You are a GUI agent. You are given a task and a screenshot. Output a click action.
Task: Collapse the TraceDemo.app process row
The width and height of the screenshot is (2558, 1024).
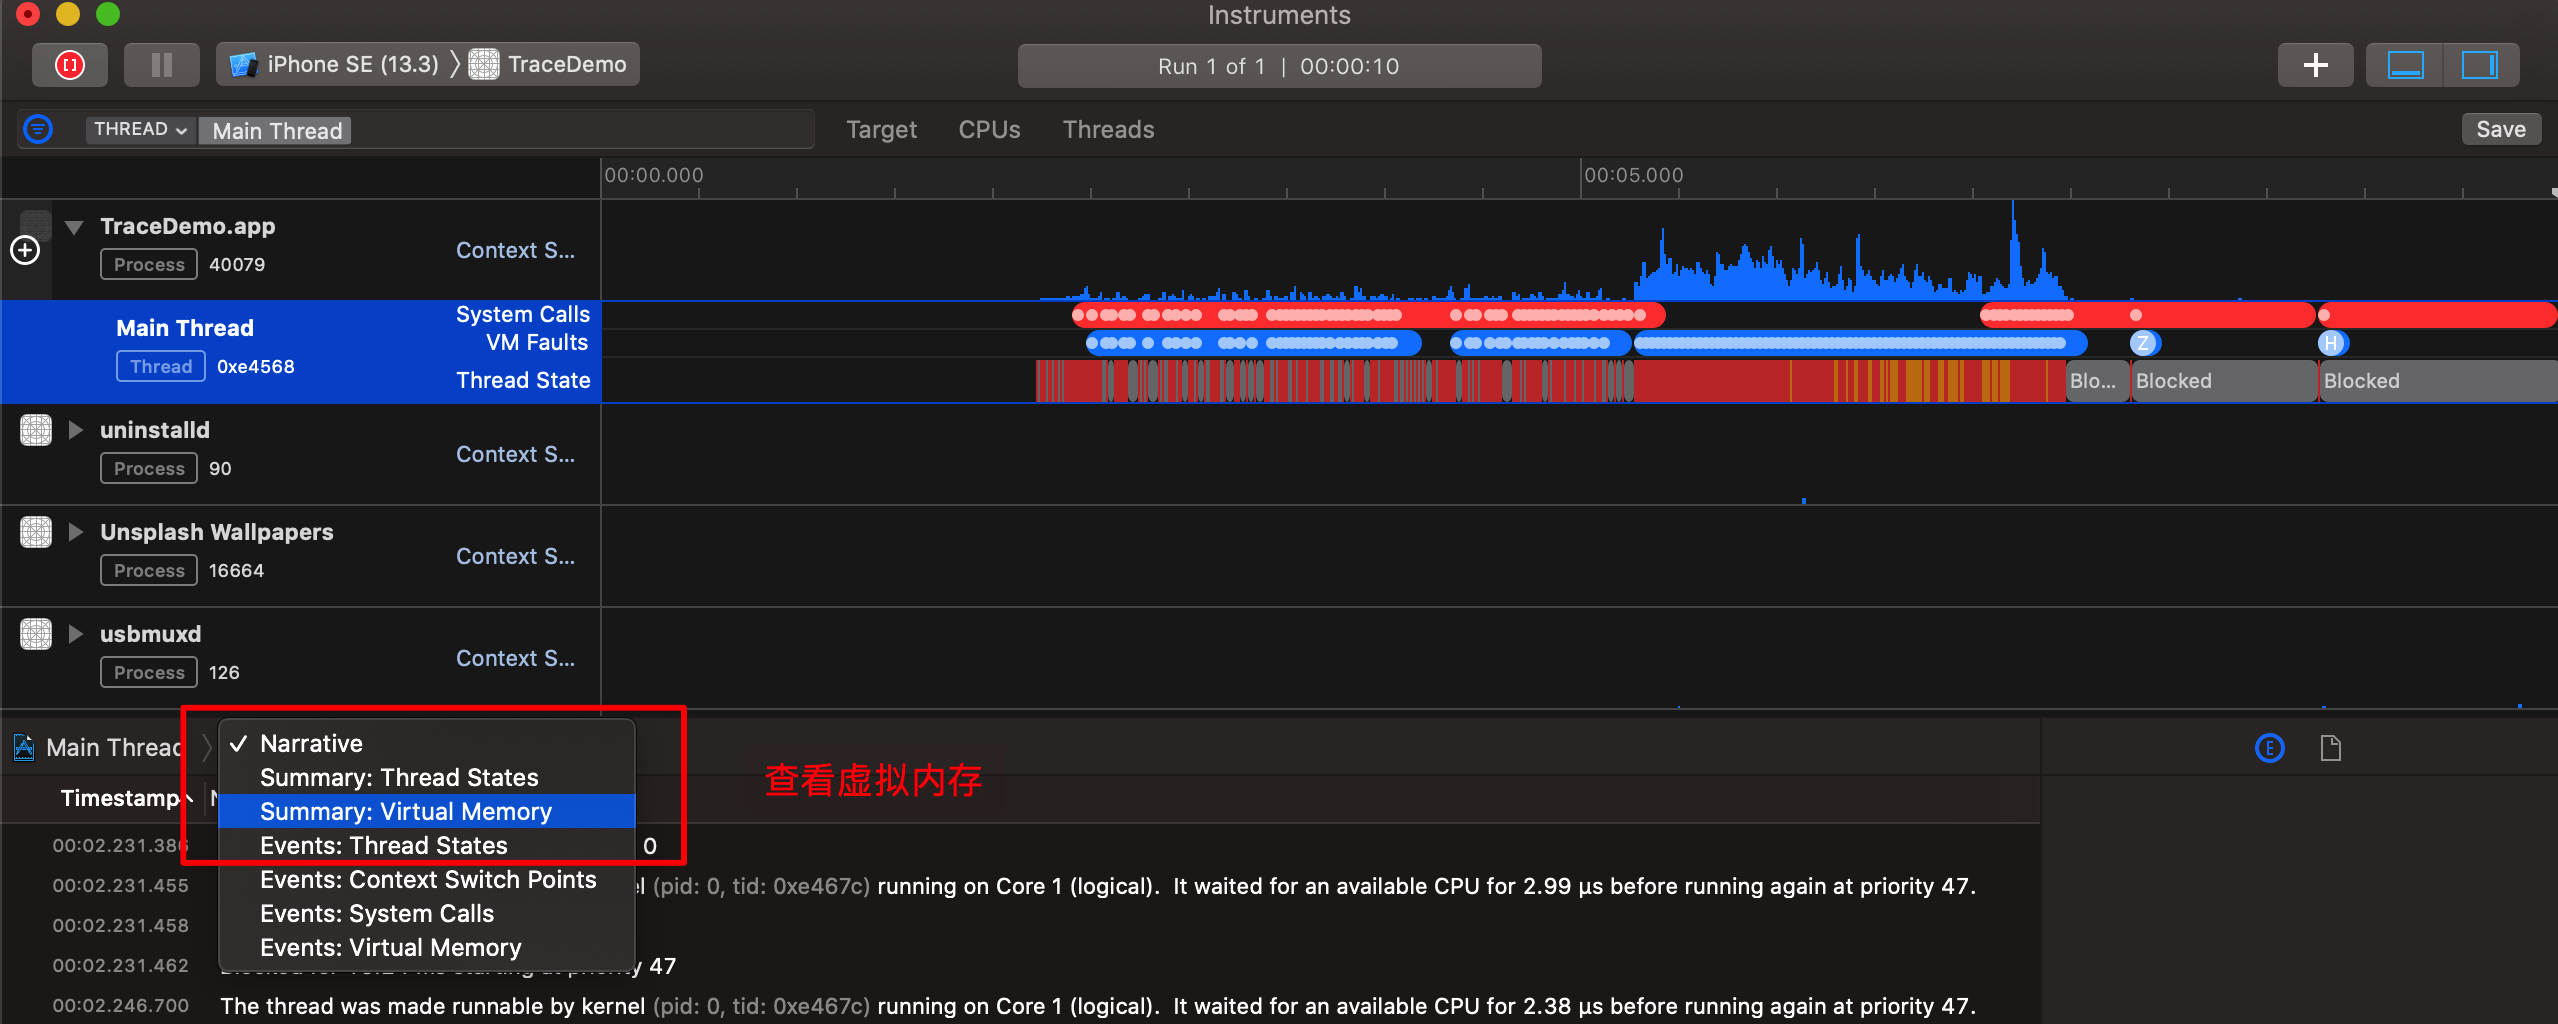click(74, 227)
